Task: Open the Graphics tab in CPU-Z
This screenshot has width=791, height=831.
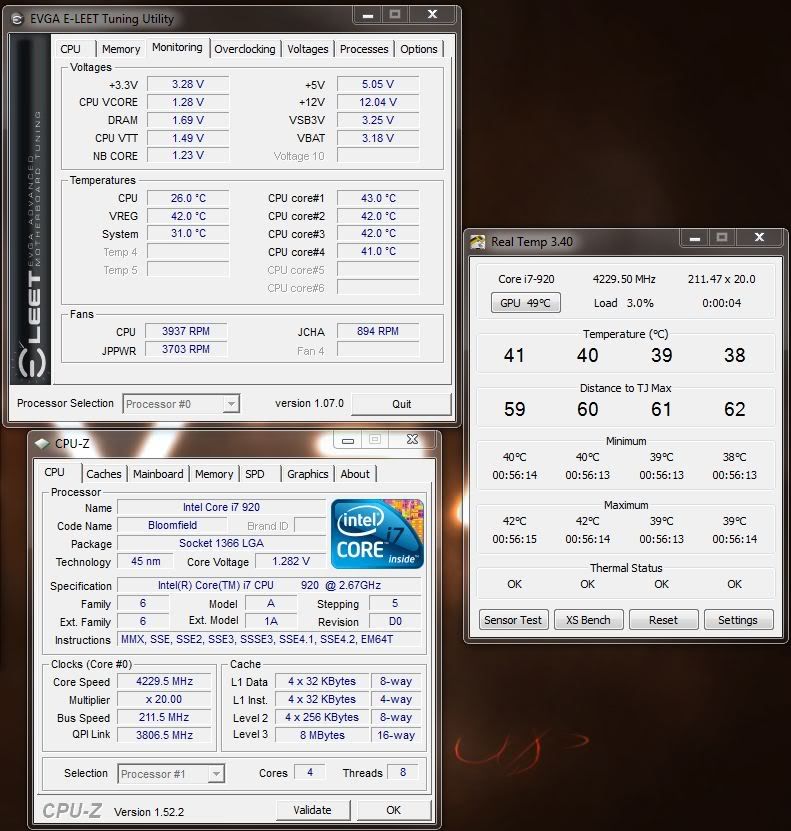Action: coord(308,474)
